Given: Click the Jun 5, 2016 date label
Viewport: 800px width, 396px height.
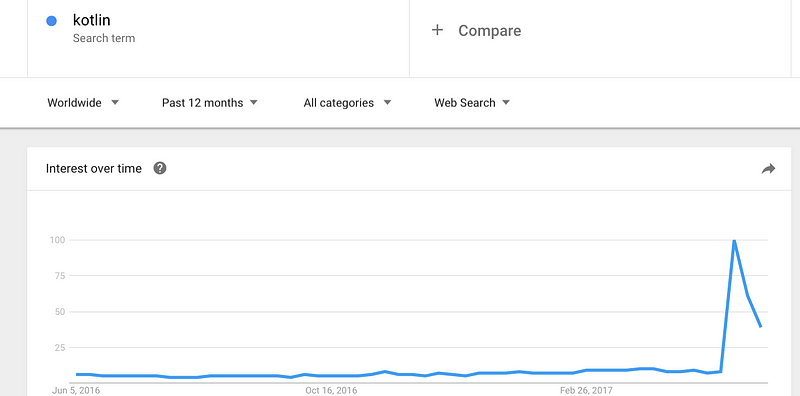Looking at the screenshot, I should 76,391.
